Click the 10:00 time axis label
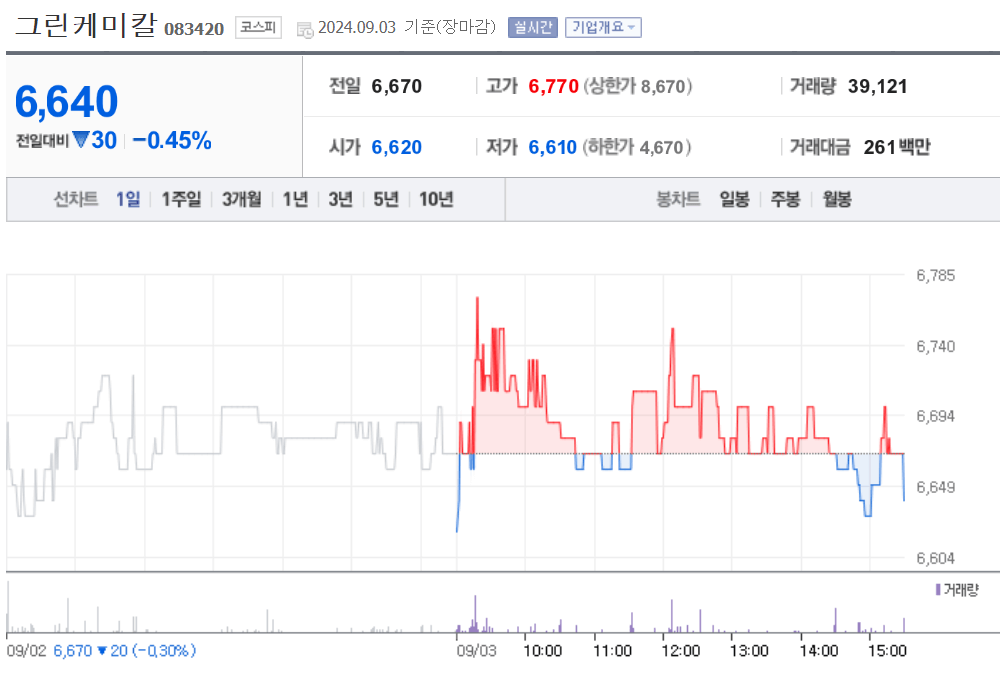Viewport: 1000px width, 689px height. (x=543, y=651)
